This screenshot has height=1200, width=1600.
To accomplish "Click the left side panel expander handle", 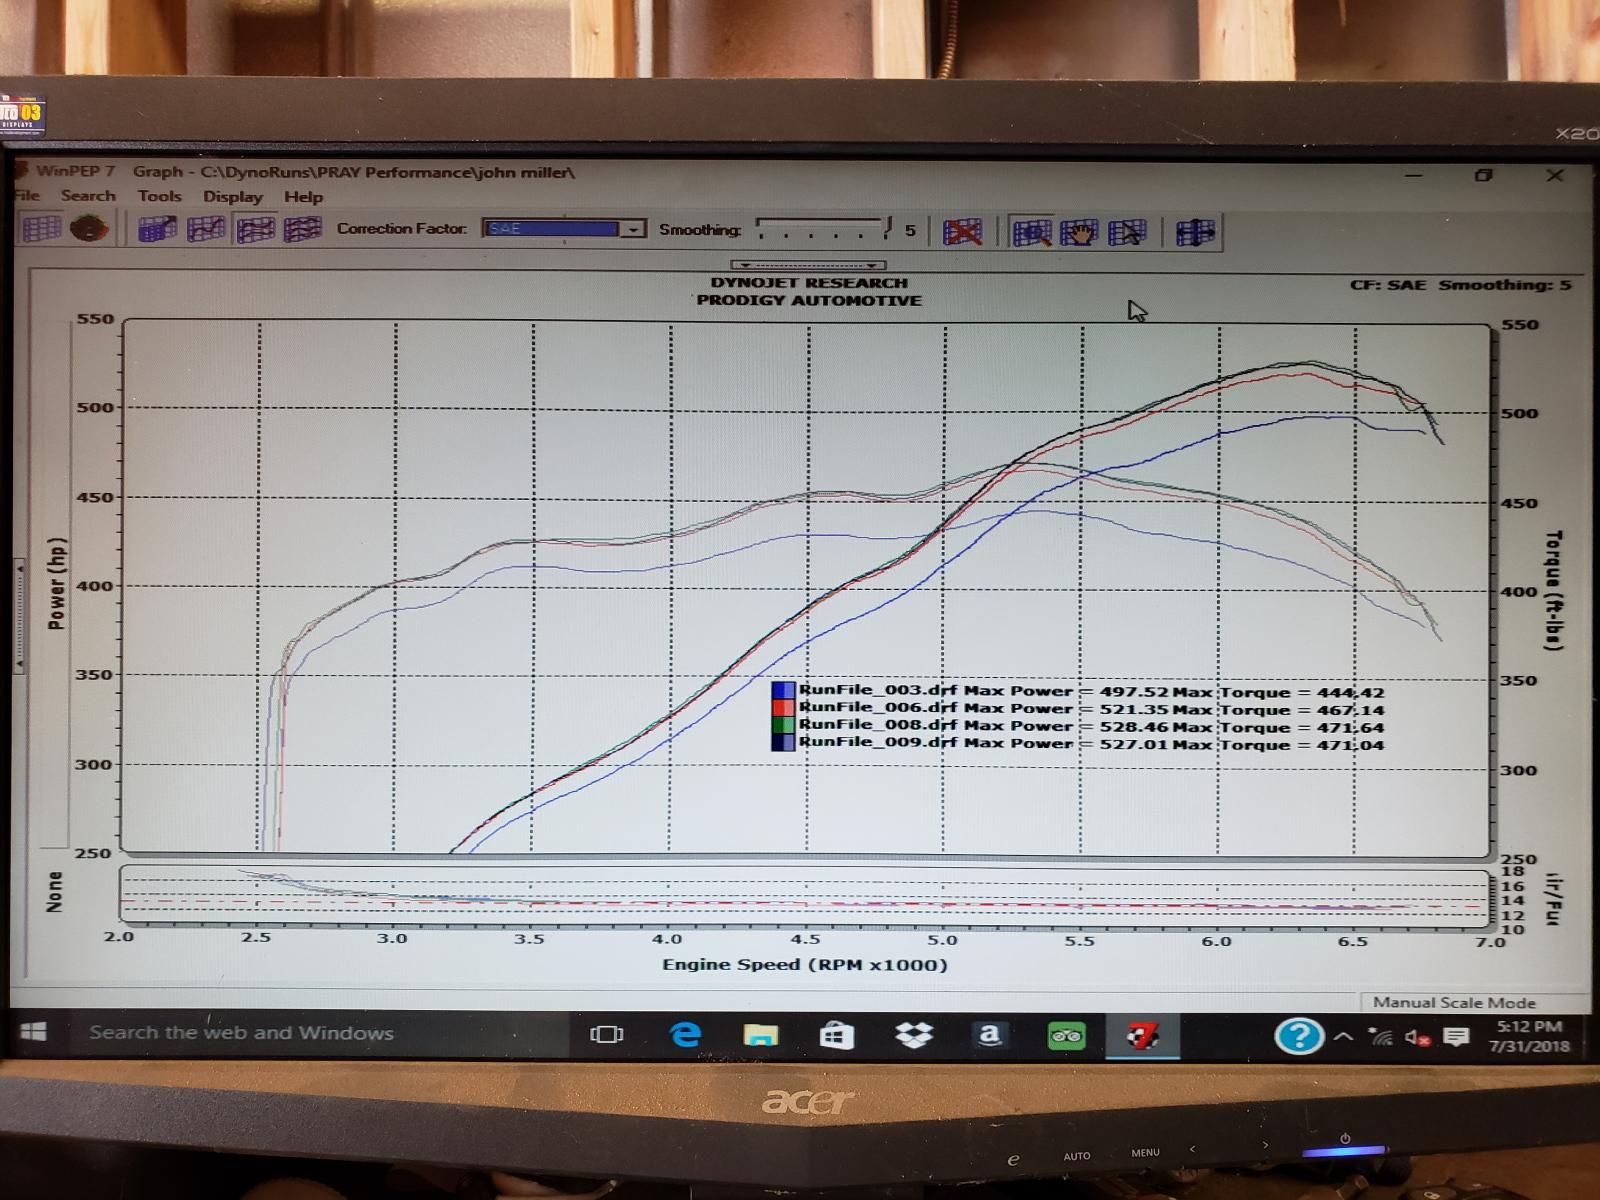I will point(18,615).
